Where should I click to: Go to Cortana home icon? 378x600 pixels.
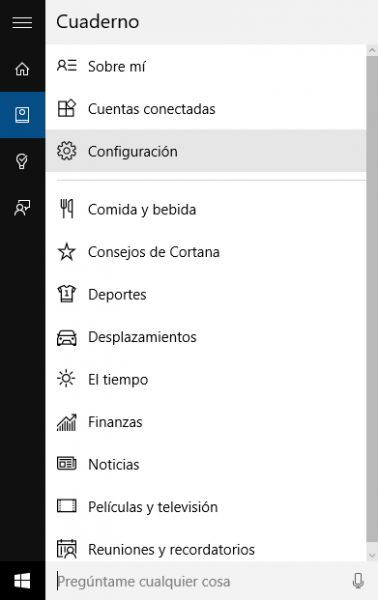pyautogui.click(x=22, y=69)
